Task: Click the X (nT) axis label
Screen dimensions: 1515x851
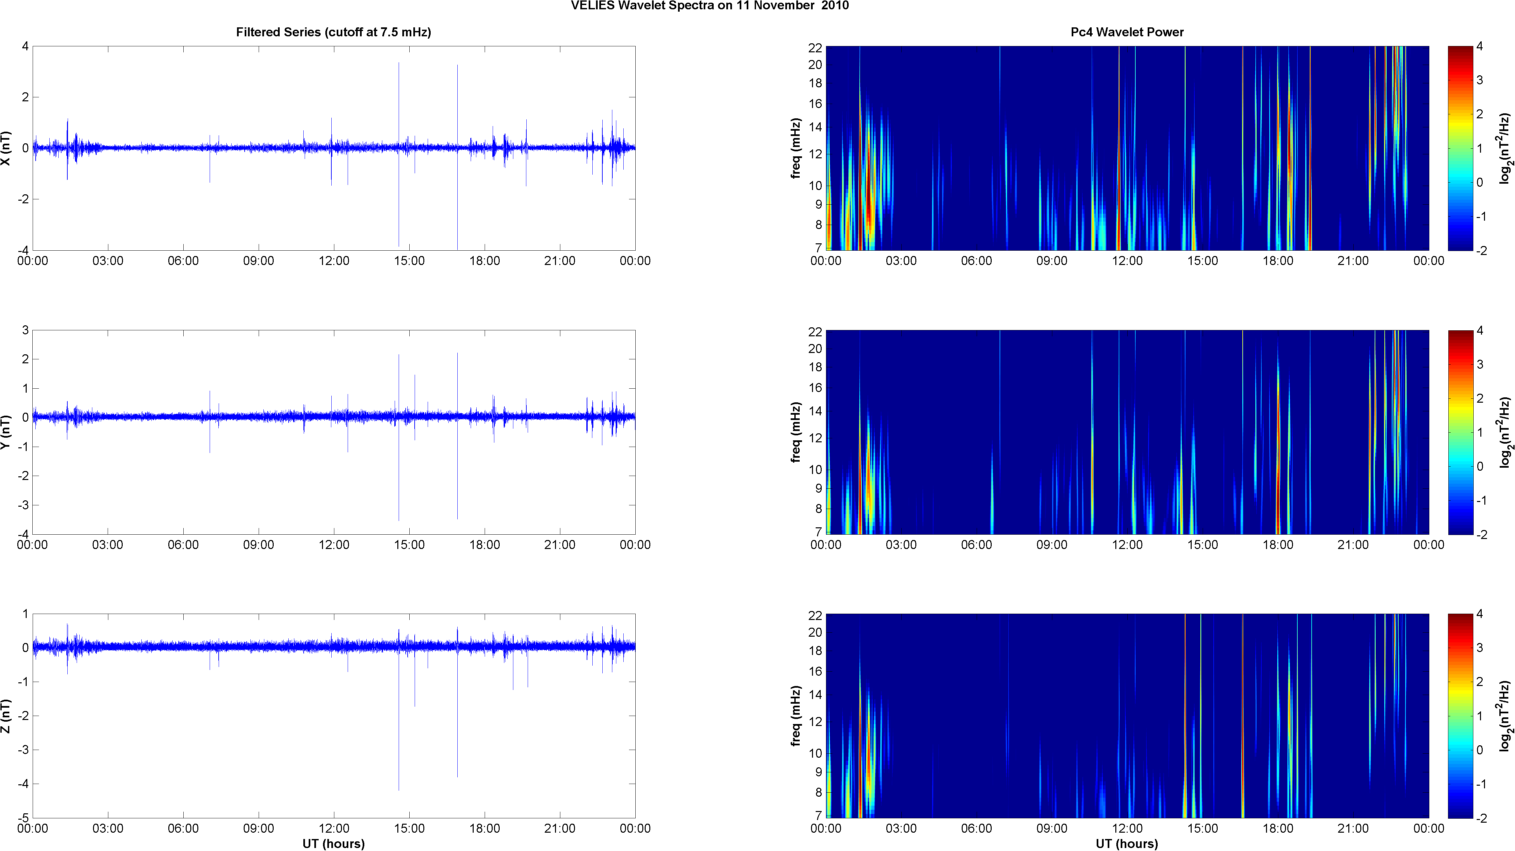Action: 7,148
